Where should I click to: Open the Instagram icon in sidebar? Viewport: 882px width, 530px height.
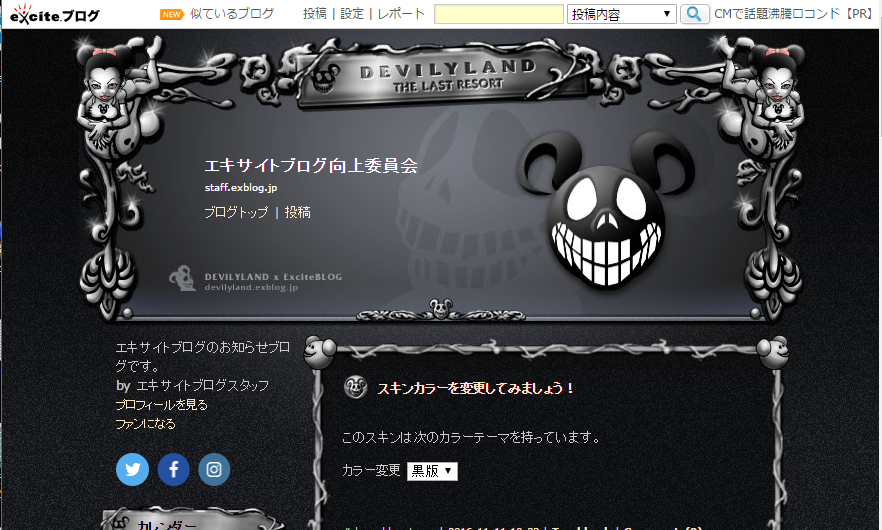coord(214,469)
